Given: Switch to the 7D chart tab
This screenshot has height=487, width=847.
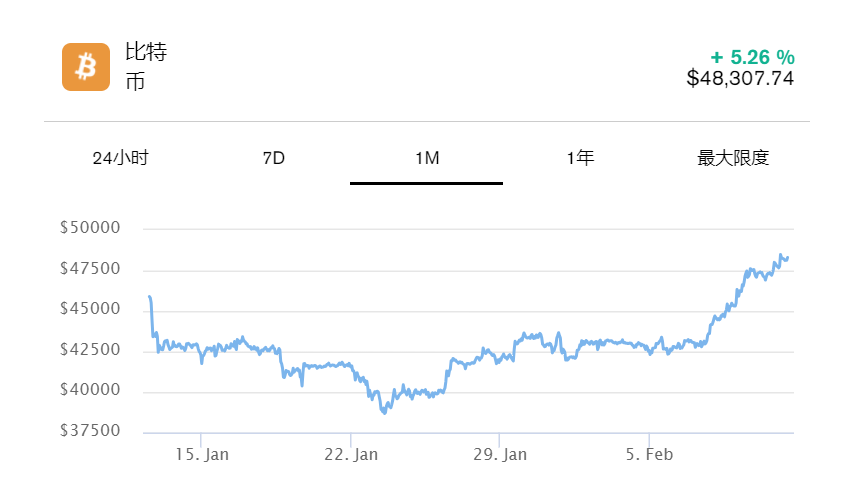Looking at the screenshot, I should [274, 158].
